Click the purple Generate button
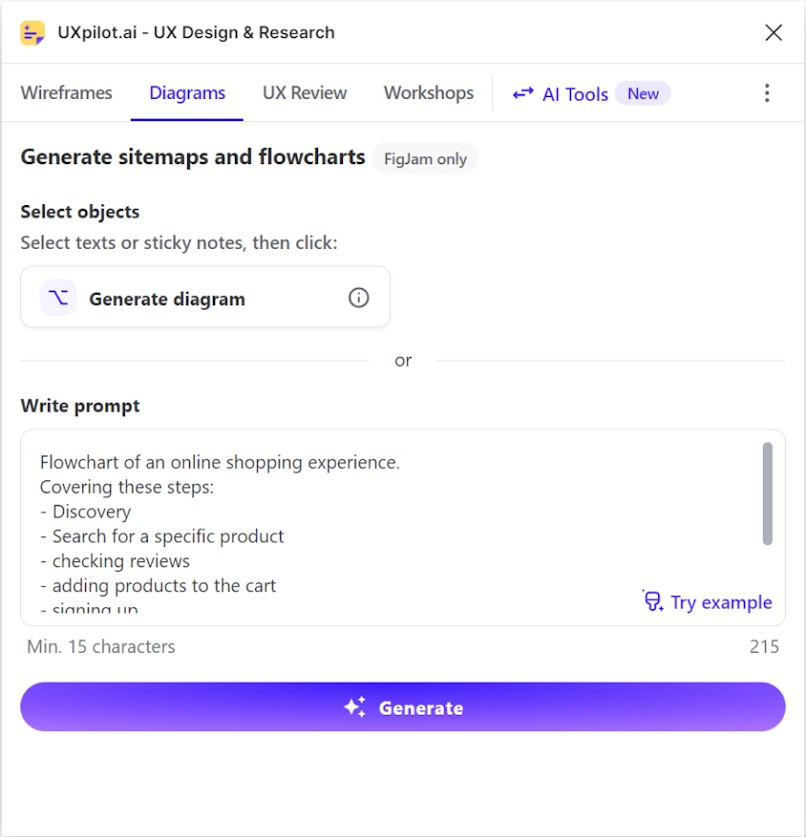The image size is (806, 837). click(403, 707)
